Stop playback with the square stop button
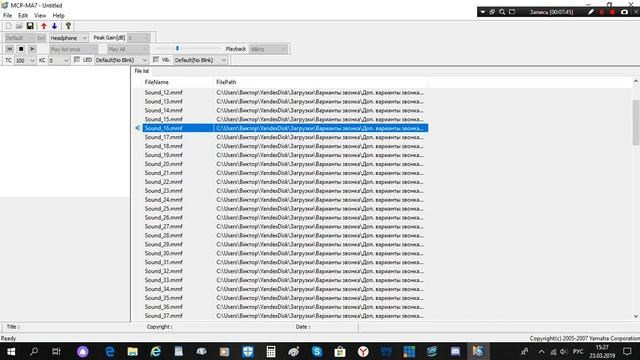Viewport: 640px width, 360px height. 21,49
